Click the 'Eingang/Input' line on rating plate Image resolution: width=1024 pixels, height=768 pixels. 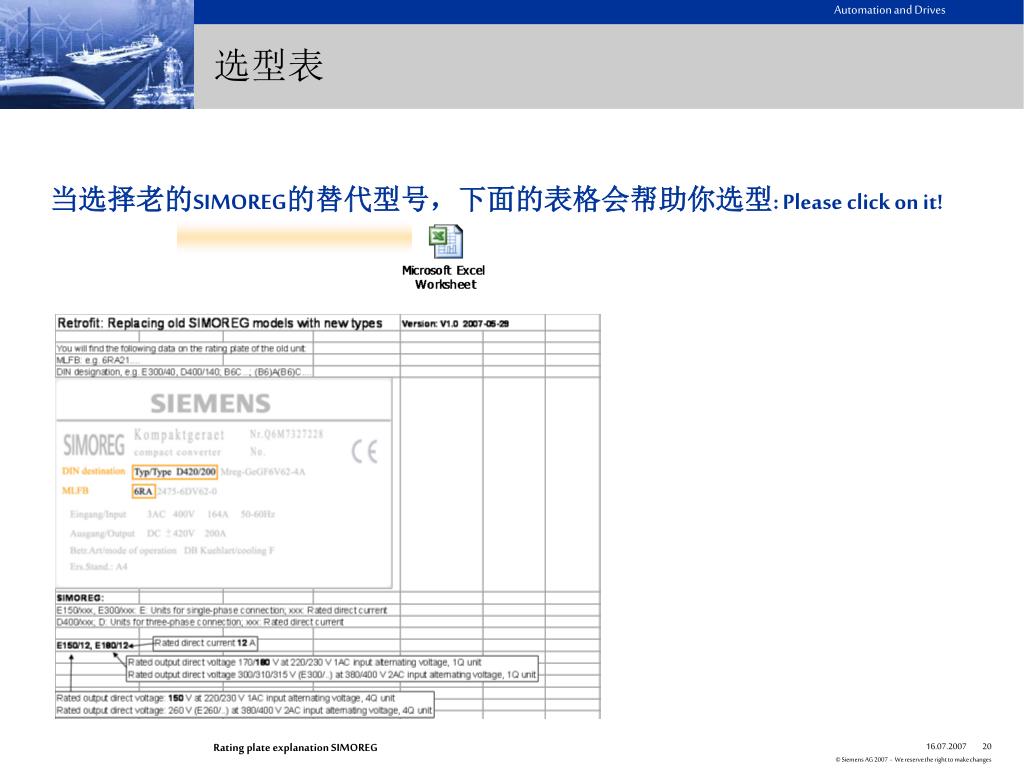click(172, 515)
